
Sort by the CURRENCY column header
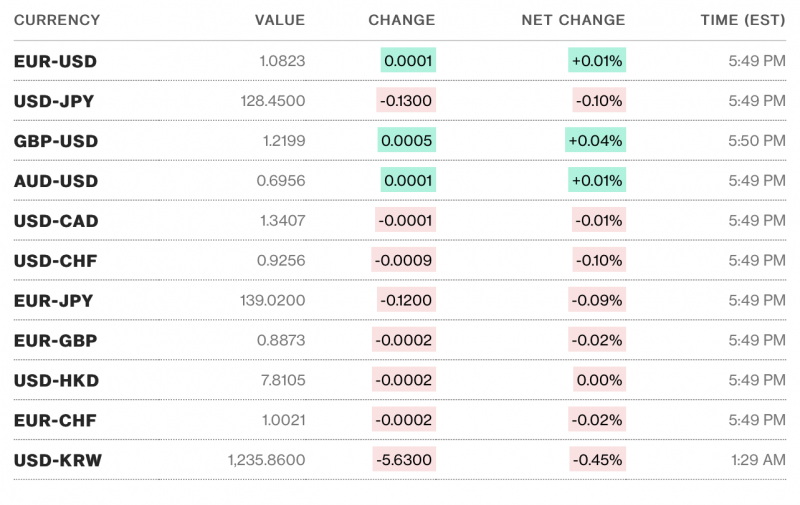[57, 20]
